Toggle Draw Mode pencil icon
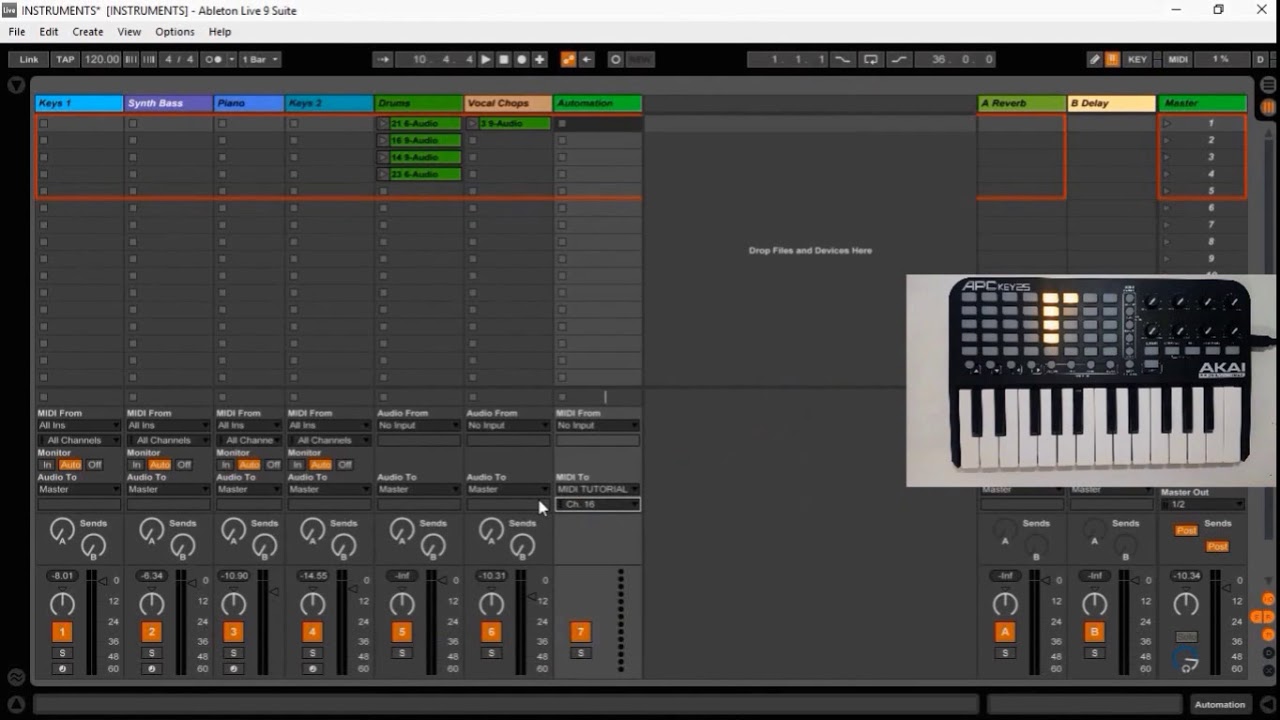This screenshot has width=1280, height=720. pos(1095,59)
